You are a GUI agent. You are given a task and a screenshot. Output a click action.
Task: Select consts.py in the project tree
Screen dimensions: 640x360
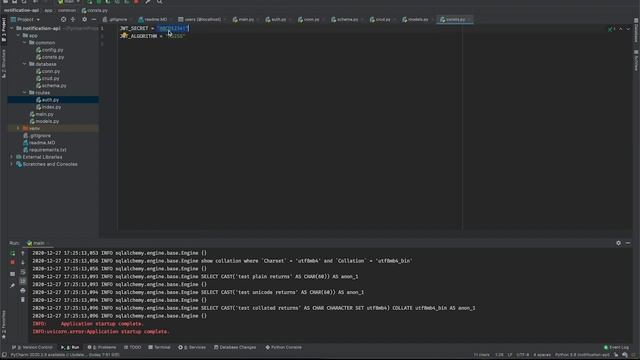53,57
